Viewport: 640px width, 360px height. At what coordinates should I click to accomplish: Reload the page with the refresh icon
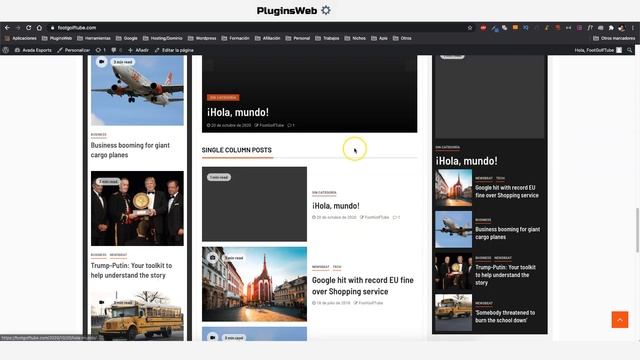pyautogui.click(x=29, y=28)
